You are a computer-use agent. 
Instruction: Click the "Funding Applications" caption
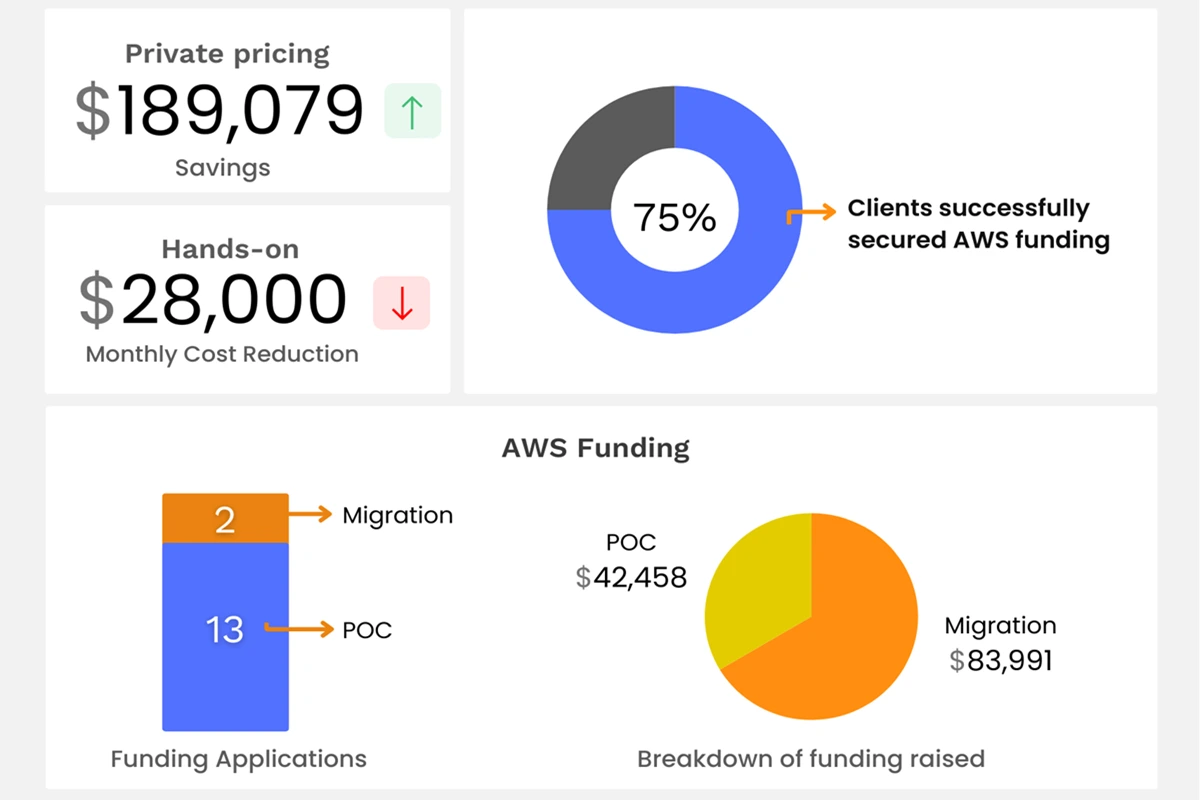coord(239,759)
